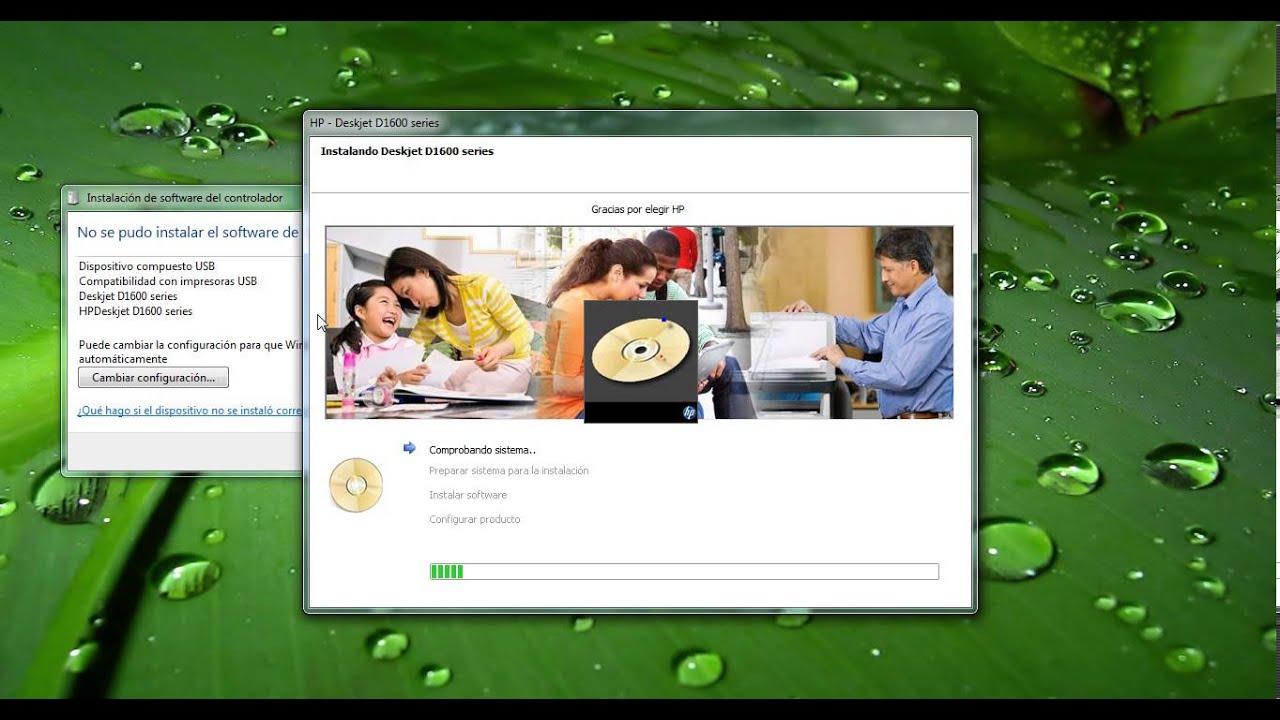
Task: Select the 'Instalar software' step text
Action: [468, 495]
